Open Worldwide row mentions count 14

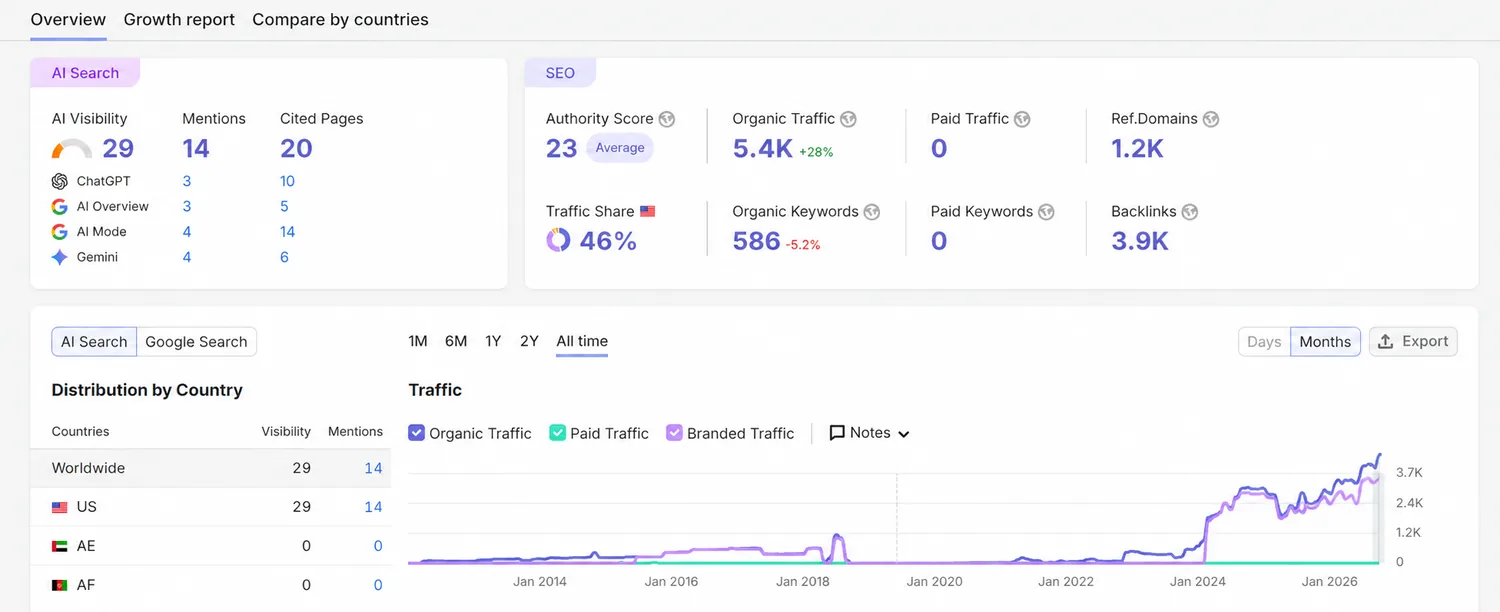[373, 468]
